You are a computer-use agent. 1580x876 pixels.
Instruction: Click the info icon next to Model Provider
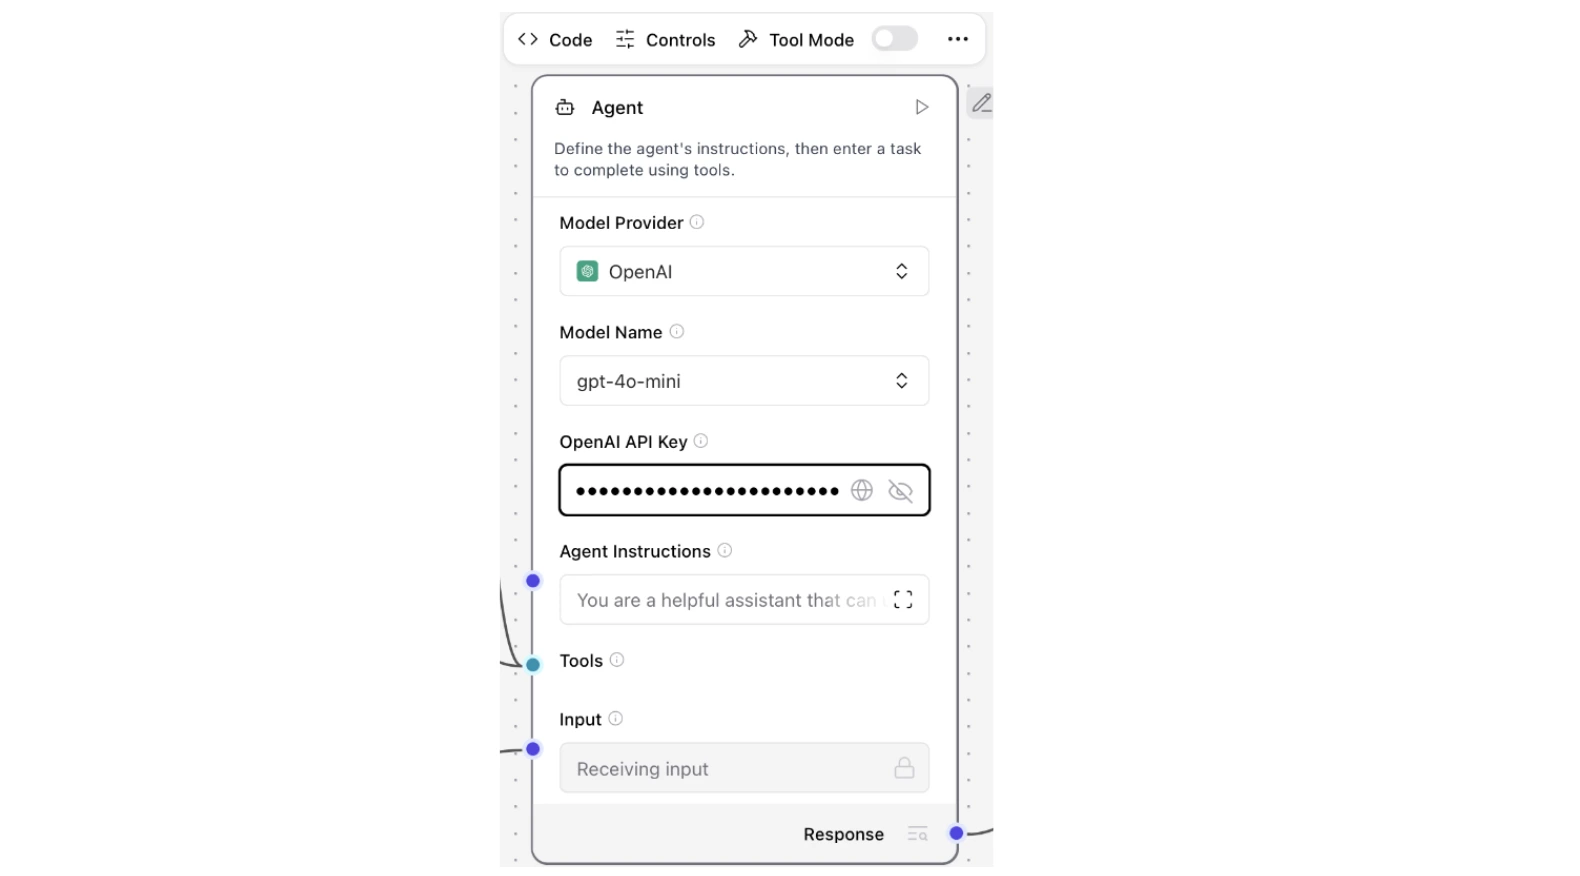[x=696, y=222]
